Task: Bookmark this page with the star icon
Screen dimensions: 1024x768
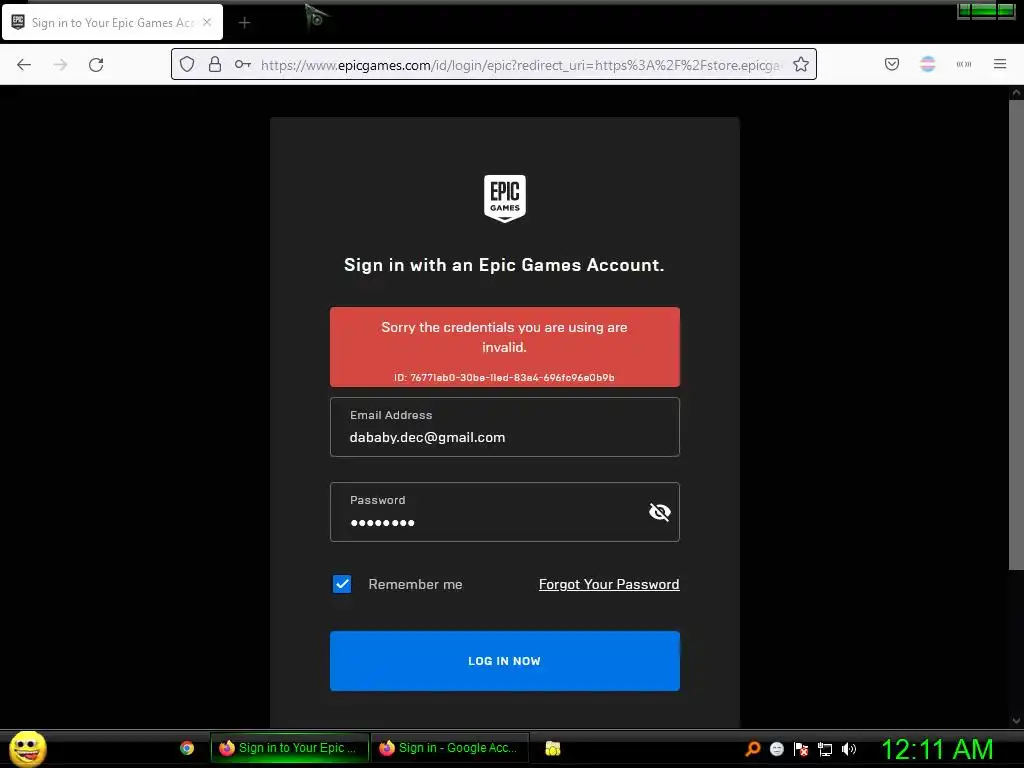Action: (x=801, y=64)
